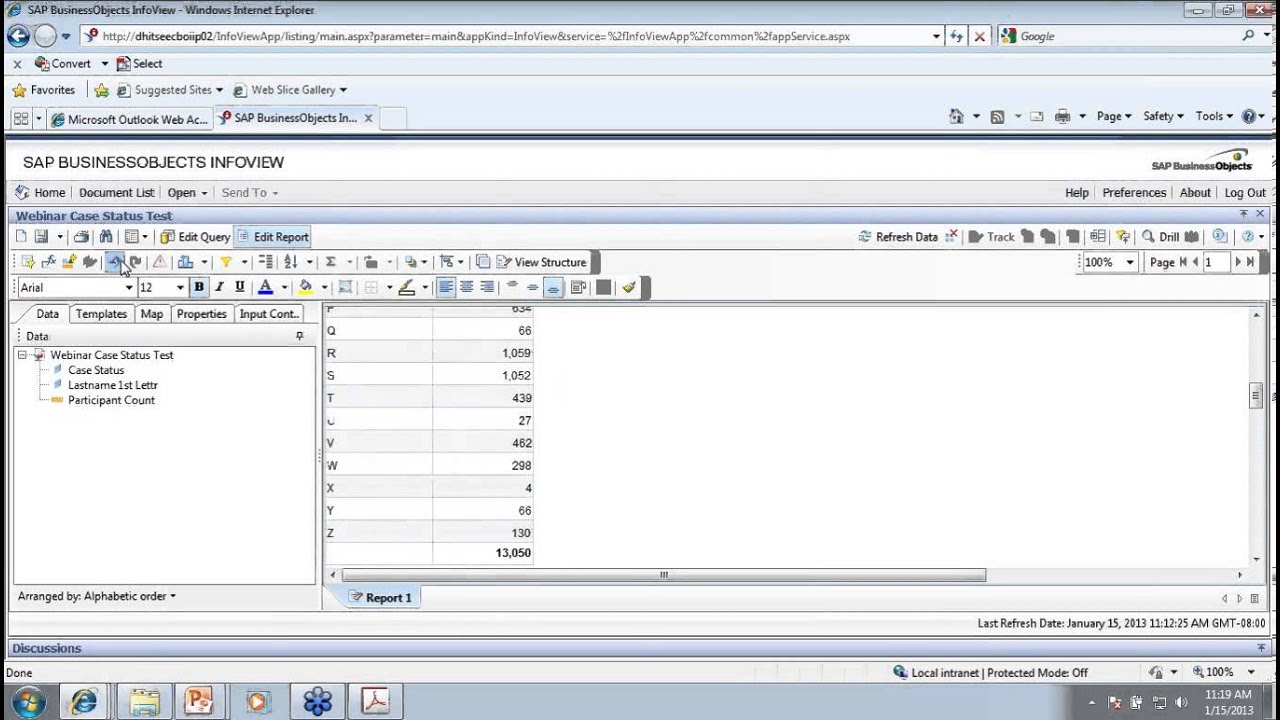Switch to the Input Controls tab
This screenshot has height=720, width=1280.
268,314
